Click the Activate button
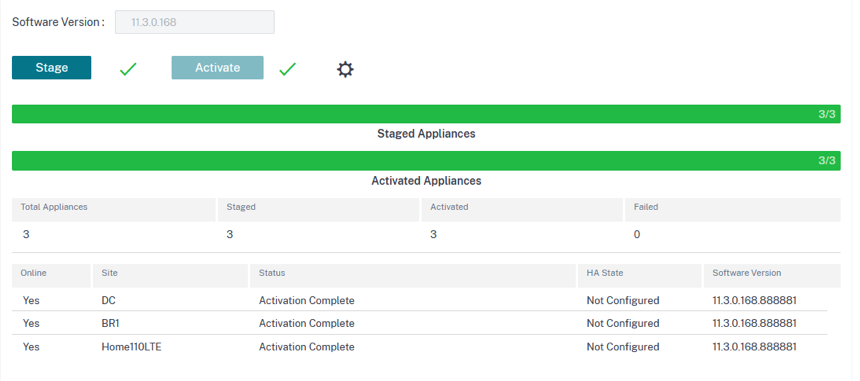This screenshot has height=381, width=860. (x=217, y=67)
